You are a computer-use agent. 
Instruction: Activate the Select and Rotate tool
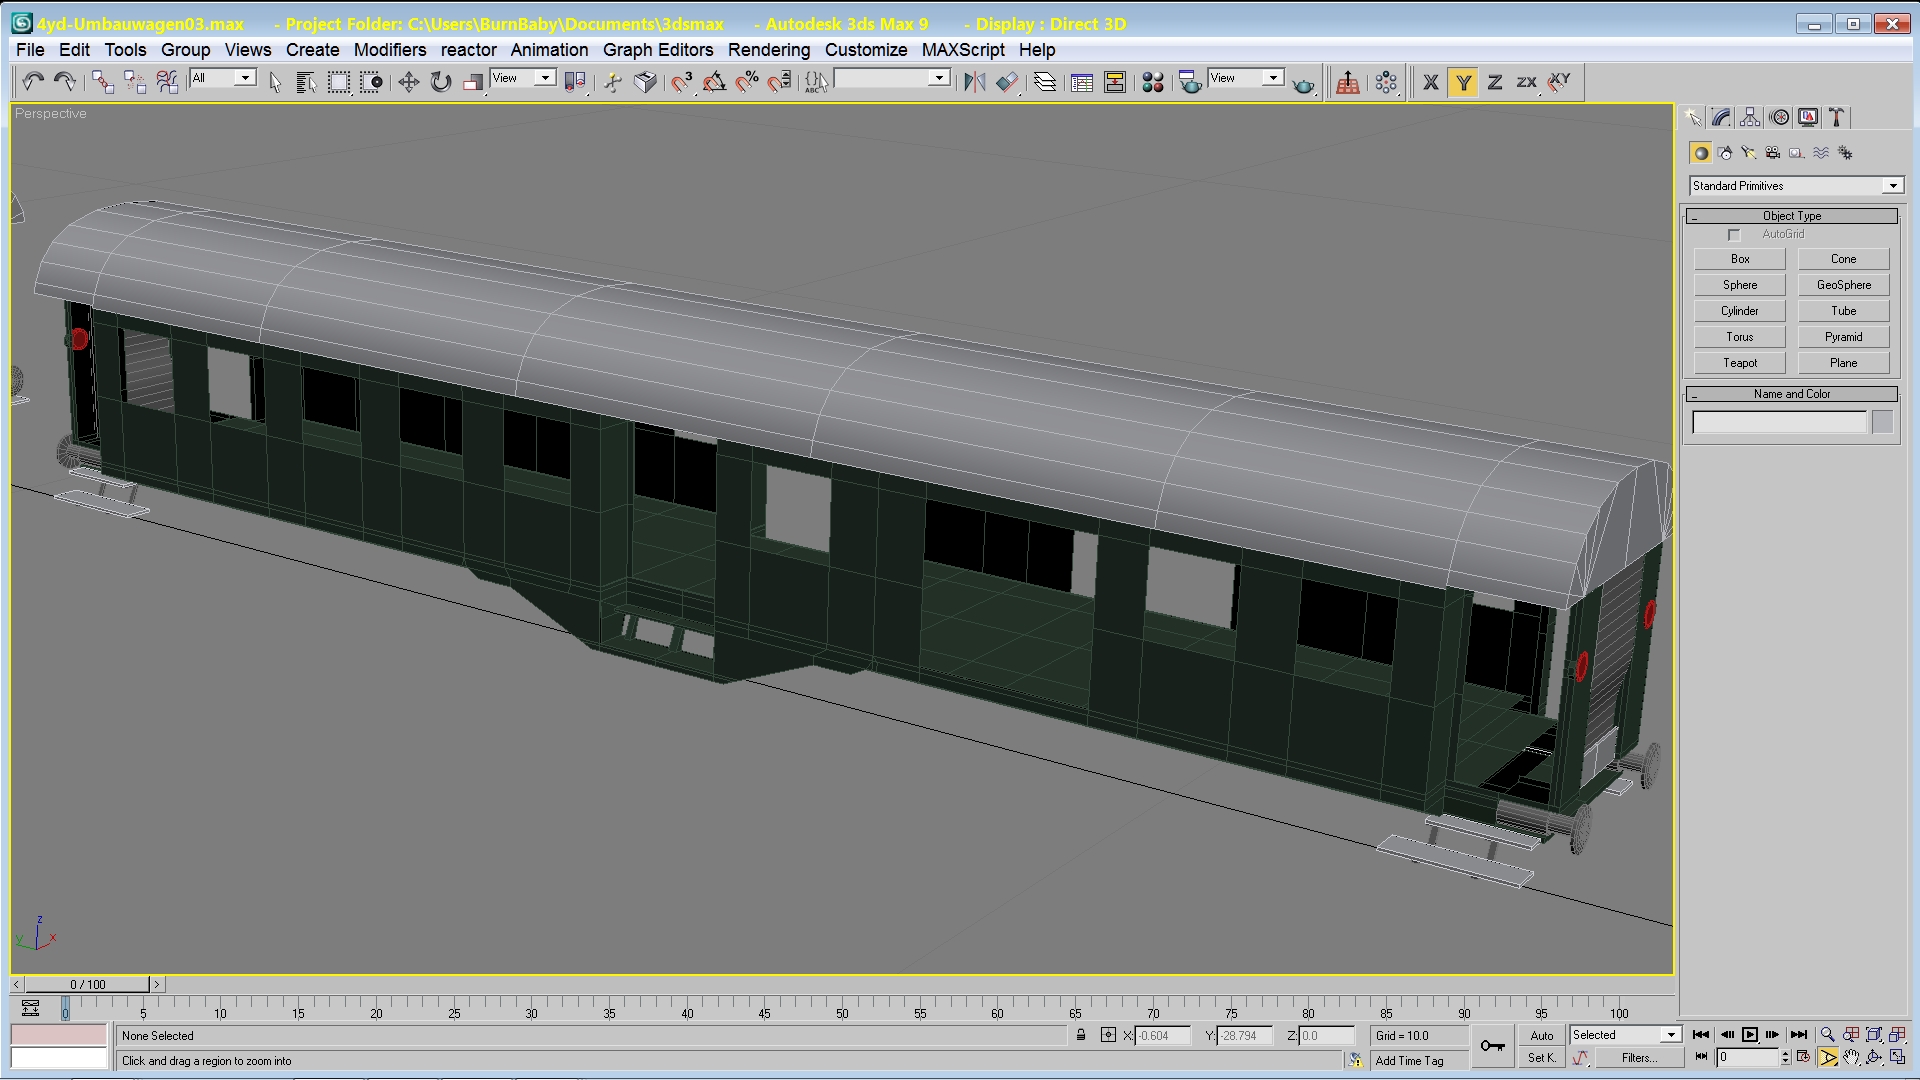441,82
